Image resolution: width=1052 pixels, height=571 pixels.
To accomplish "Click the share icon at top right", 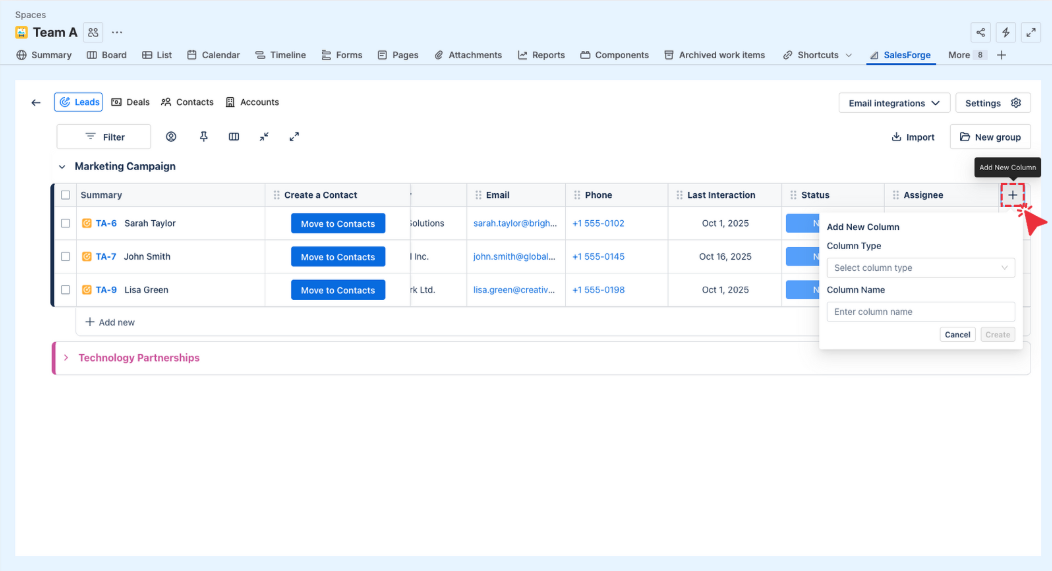I will 981,33.
